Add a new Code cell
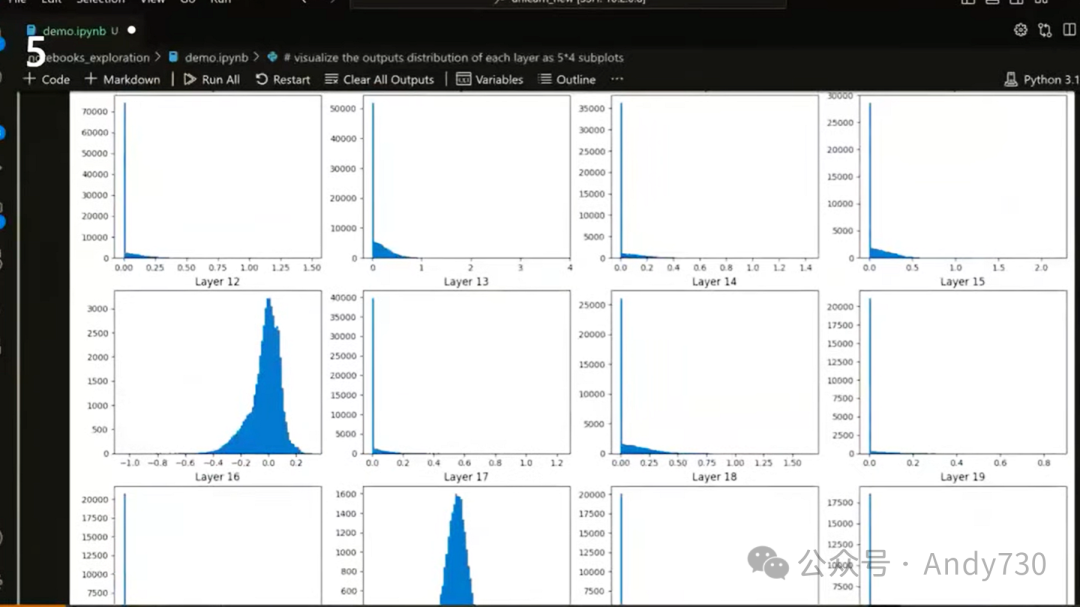The width and height of the screenshot is (1080, 607). (47, 79)
